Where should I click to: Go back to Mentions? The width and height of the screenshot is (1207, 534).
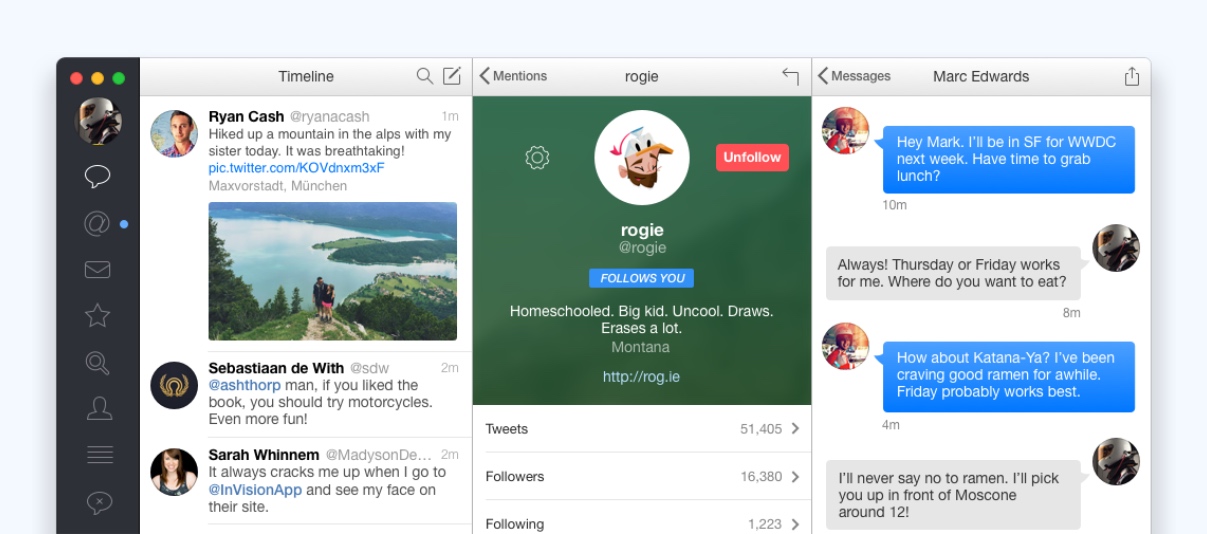513,76
